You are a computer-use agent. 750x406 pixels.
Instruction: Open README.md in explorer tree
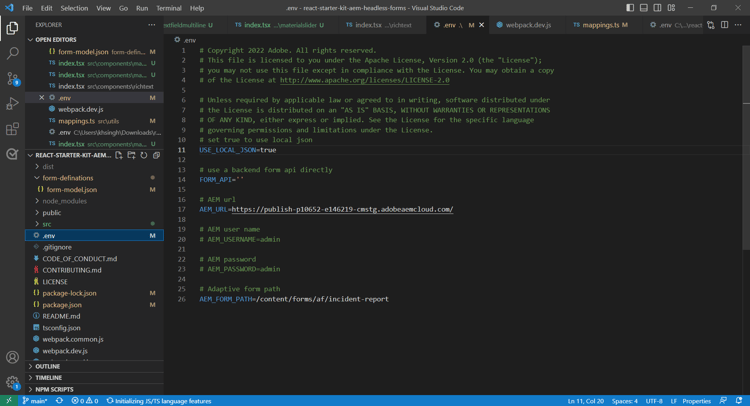tap(94, 316)
